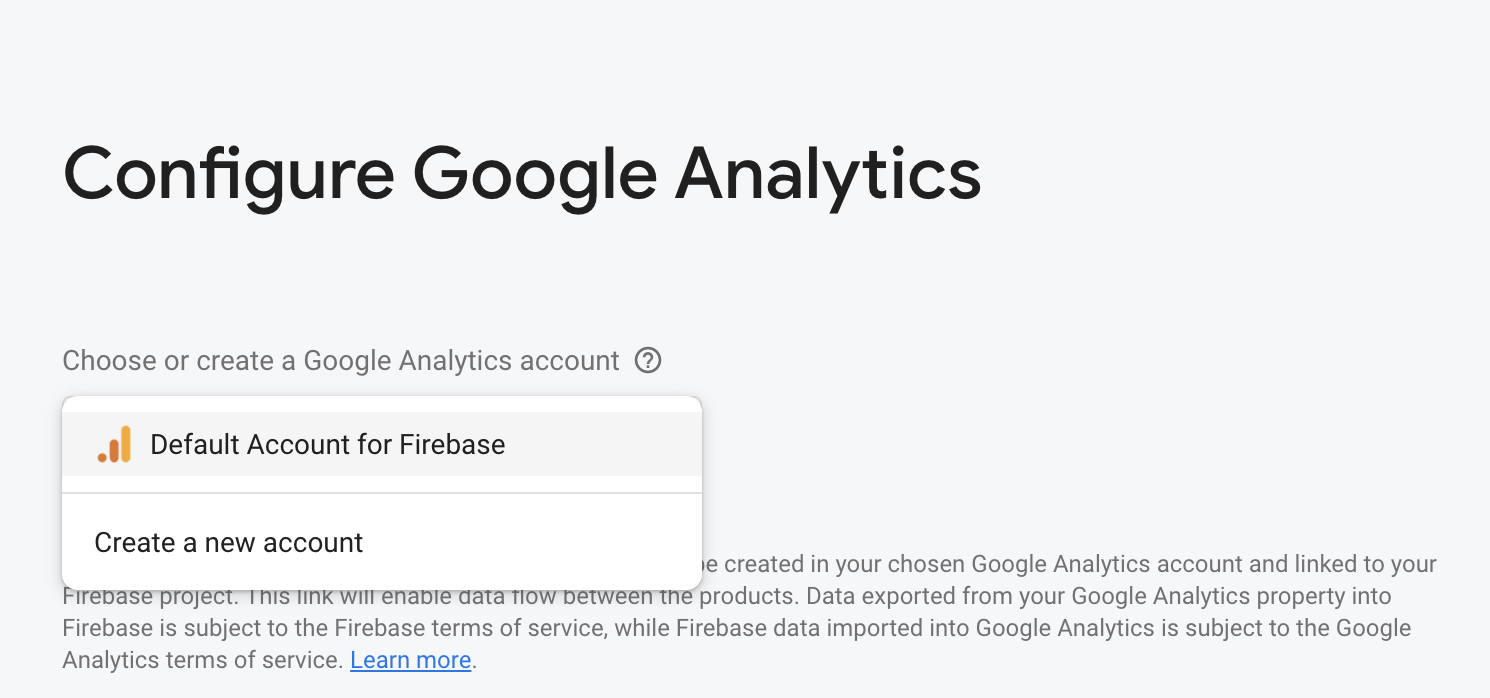Show help for Google Analytics account selection
This screenshot has height=698, width=1490.
pos(648,360)
